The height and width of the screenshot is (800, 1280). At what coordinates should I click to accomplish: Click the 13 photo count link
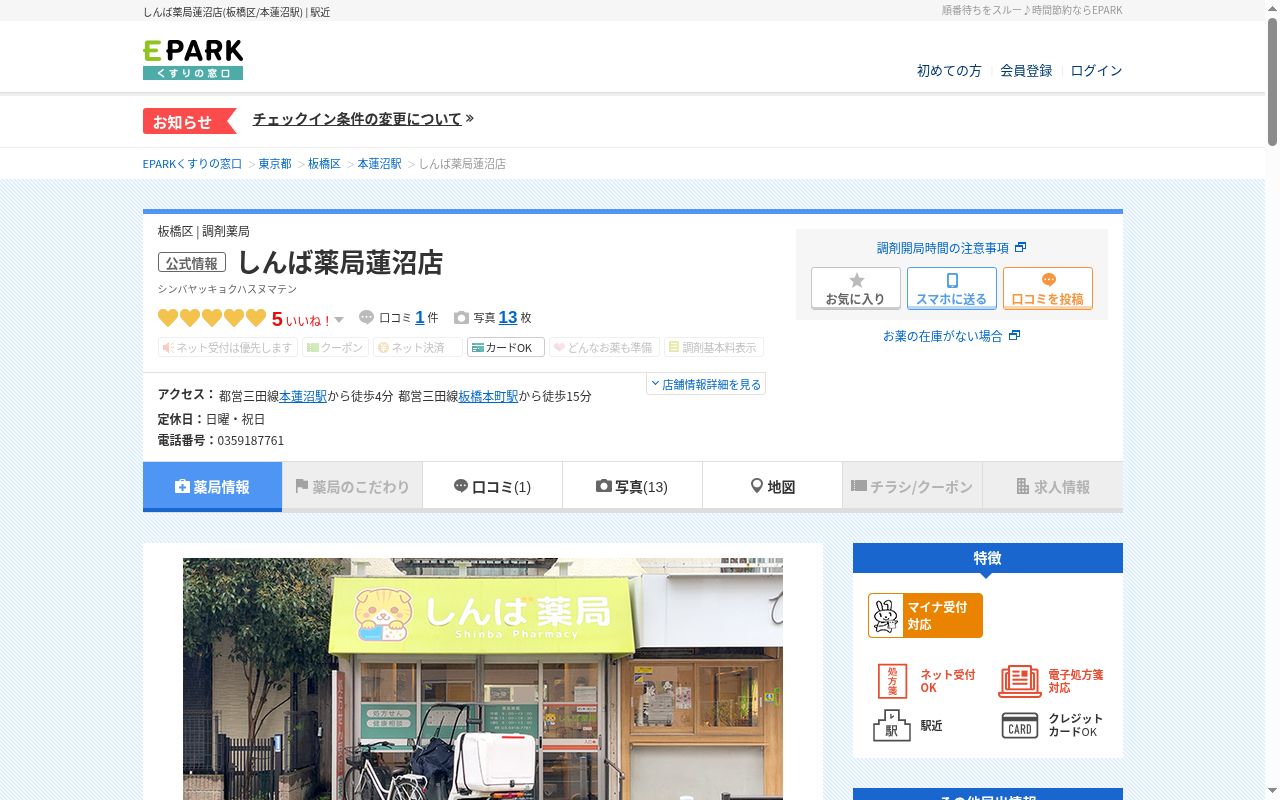(508, 317)
